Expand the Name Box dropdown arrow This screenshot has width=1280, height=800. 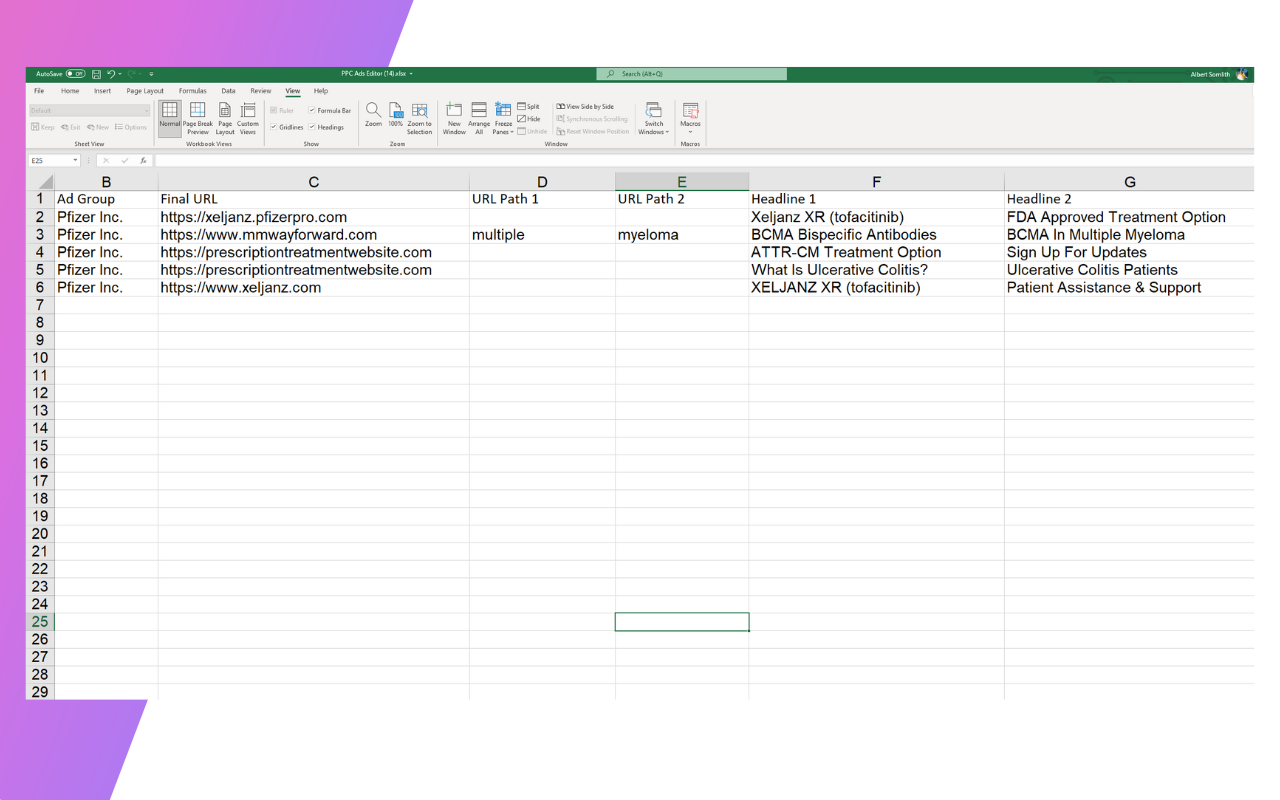75,160
